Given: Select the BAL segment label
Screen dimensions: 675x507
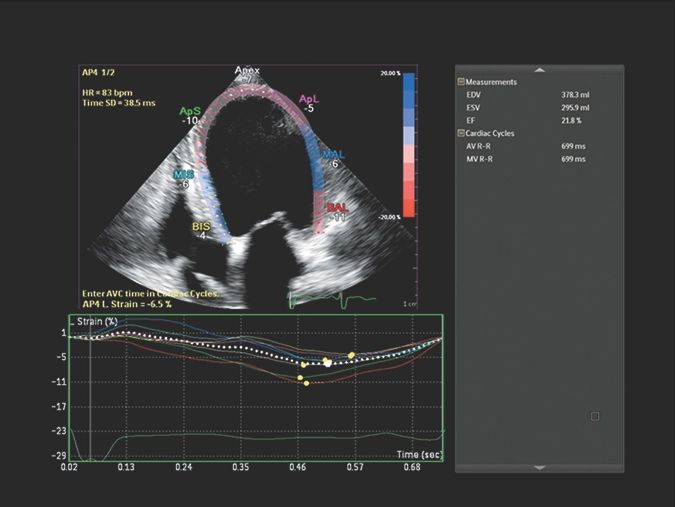Looking at the screenshot, I should (x=338, y=207).
